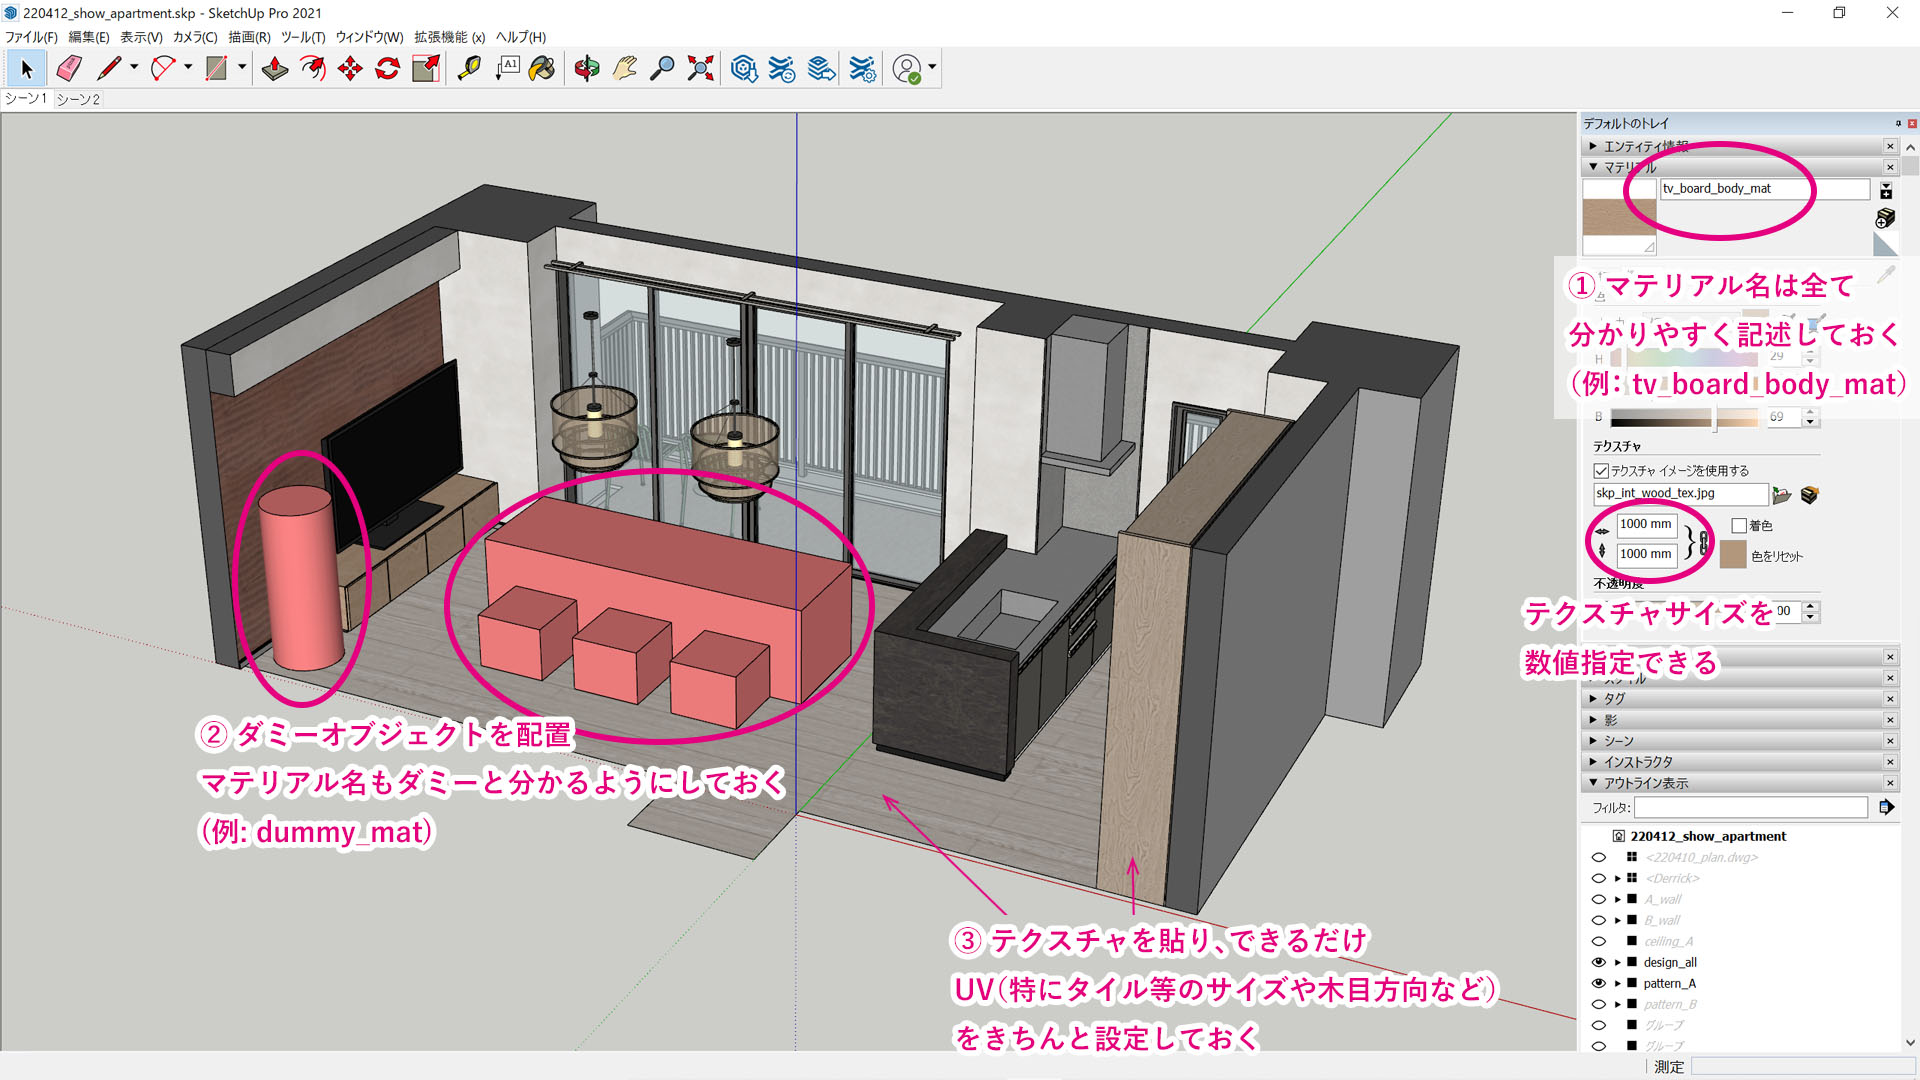The image size is (1920, 1080).
Task: Open the Extension Warehouse
Action: point(782,69)
